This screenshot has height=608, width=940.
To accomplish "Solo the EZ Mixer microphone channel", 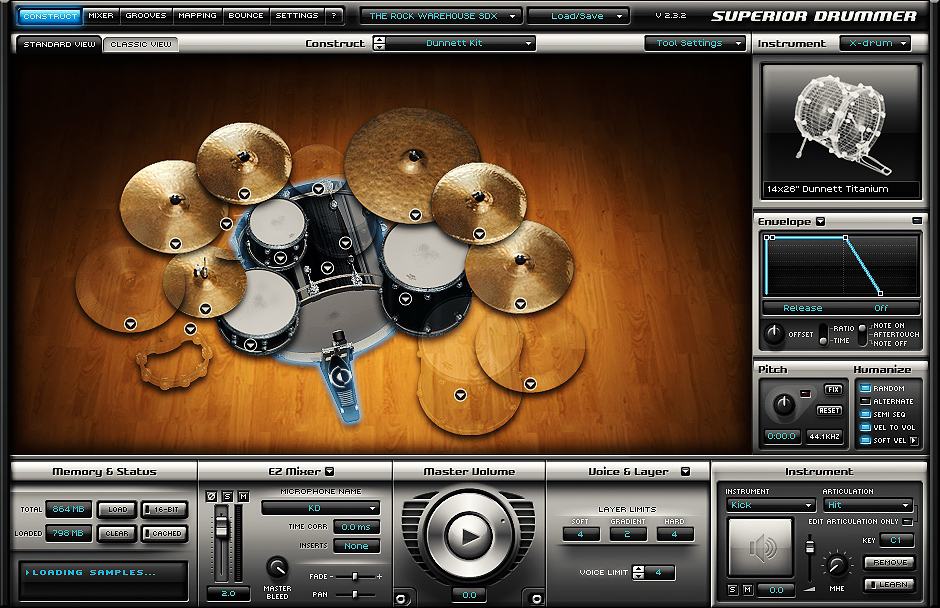I will (227, 496).
